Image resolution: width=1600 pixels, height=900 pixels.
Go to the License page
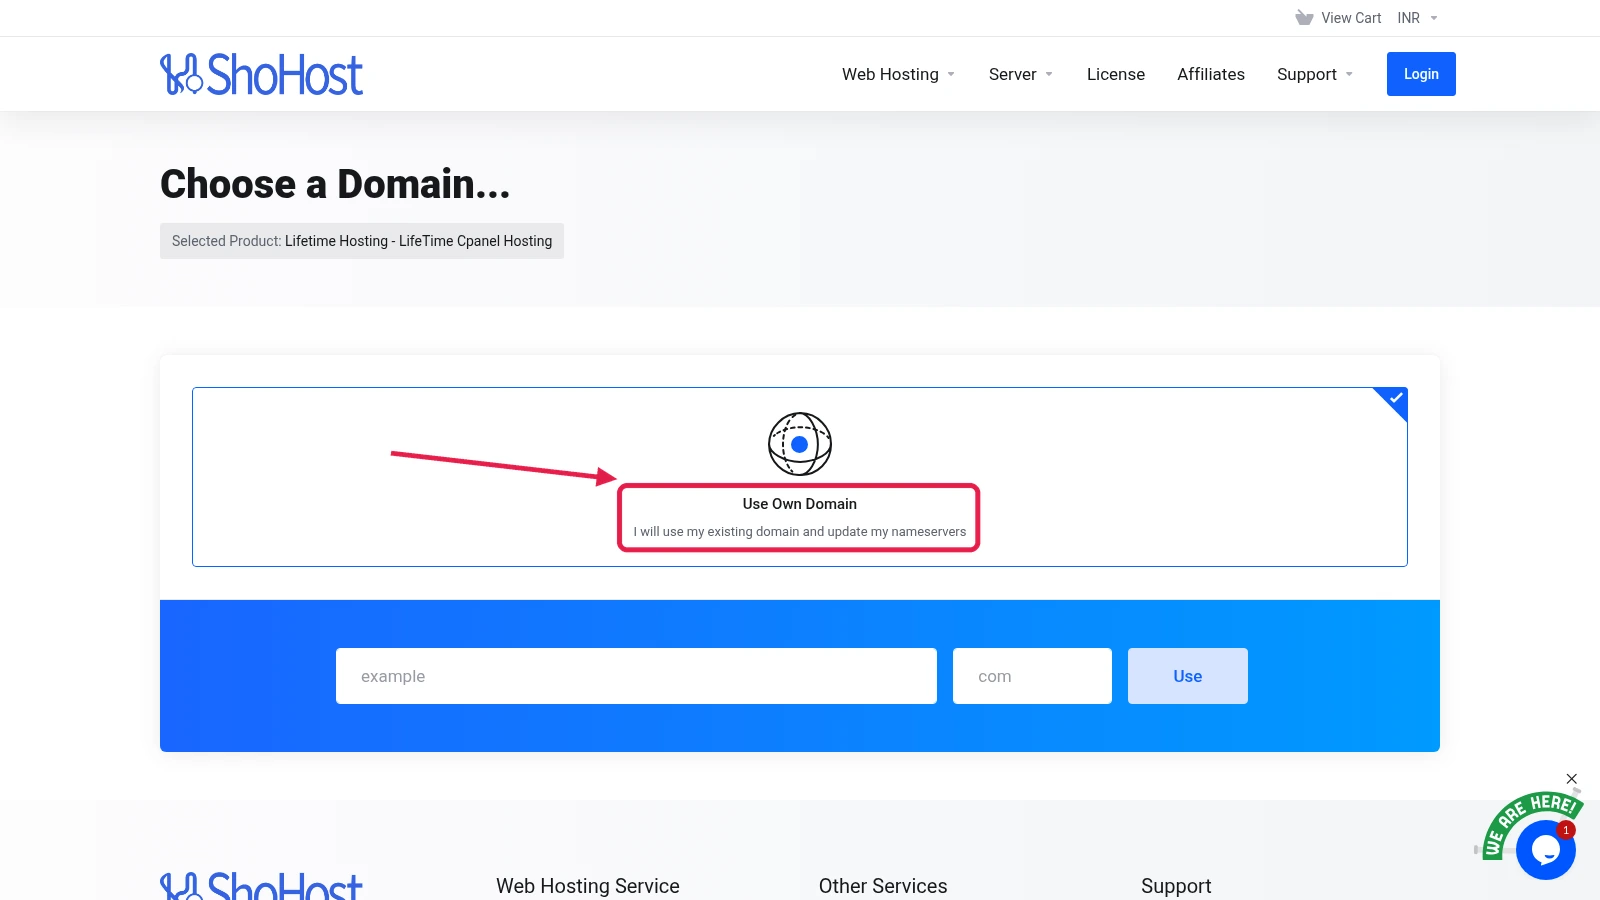(1115, 74)
